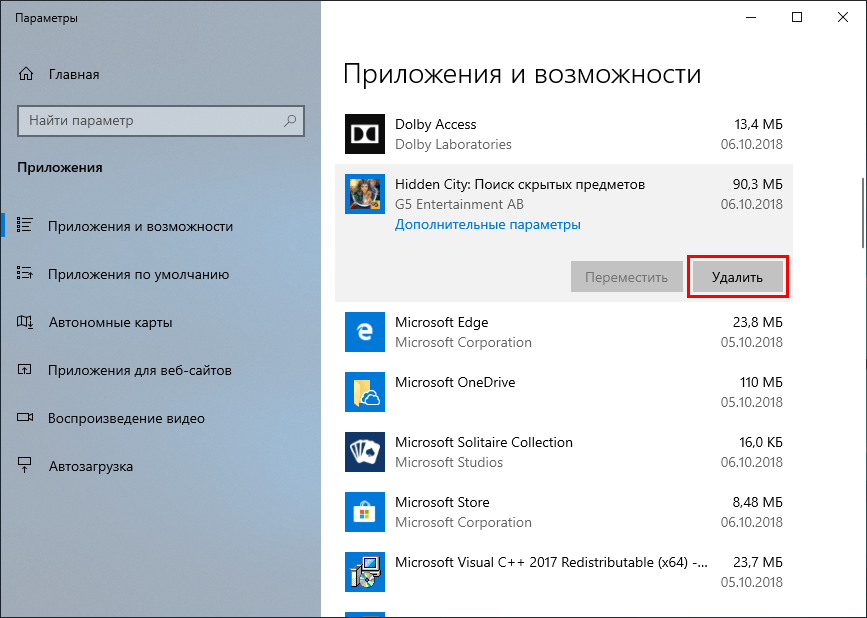Select the Microsoft Edge list entry

(564, 332)
